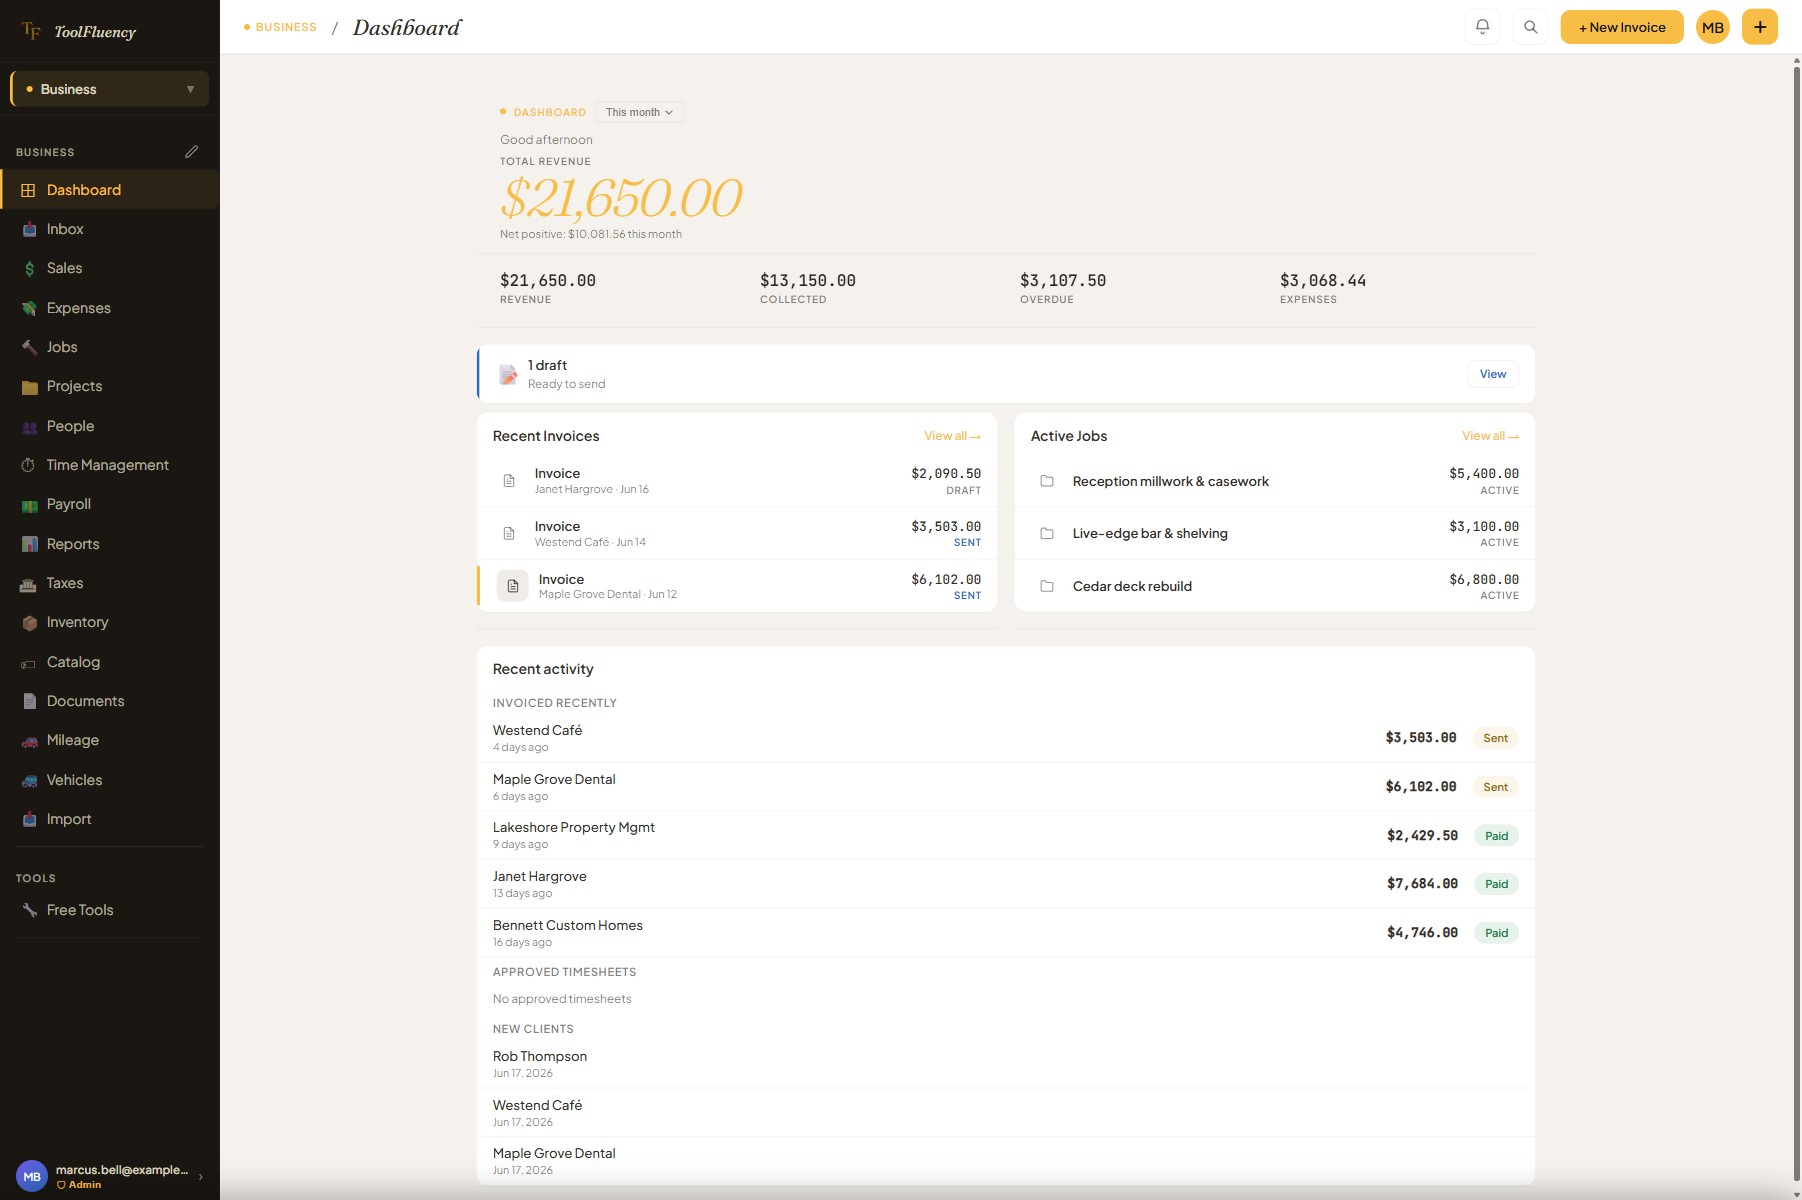The width and height of the screenshot is (1802, 1200).
Task: Click the Vehicles icon in sidebar
Action: [29, 780]
